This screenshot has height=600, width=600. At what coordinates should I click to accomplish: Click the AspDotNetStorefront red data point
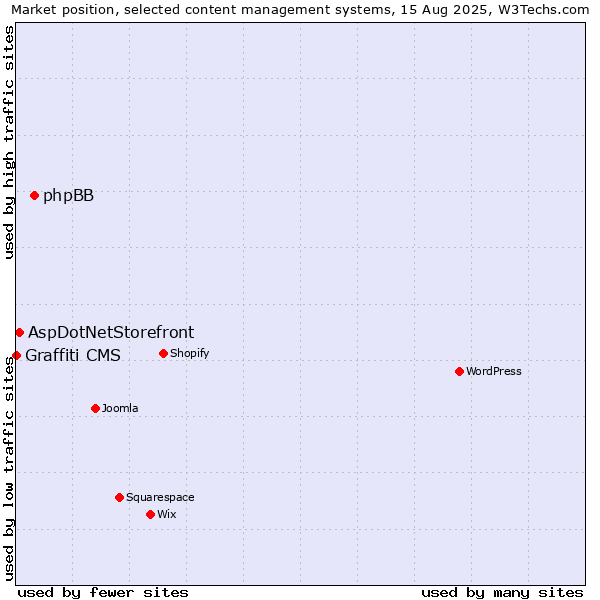[20, 333]
